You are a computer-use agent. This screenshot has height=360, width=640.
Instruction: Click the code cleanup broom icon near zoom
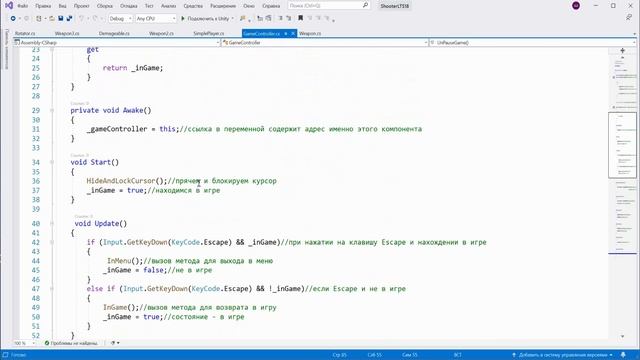(x=113, y=343)
